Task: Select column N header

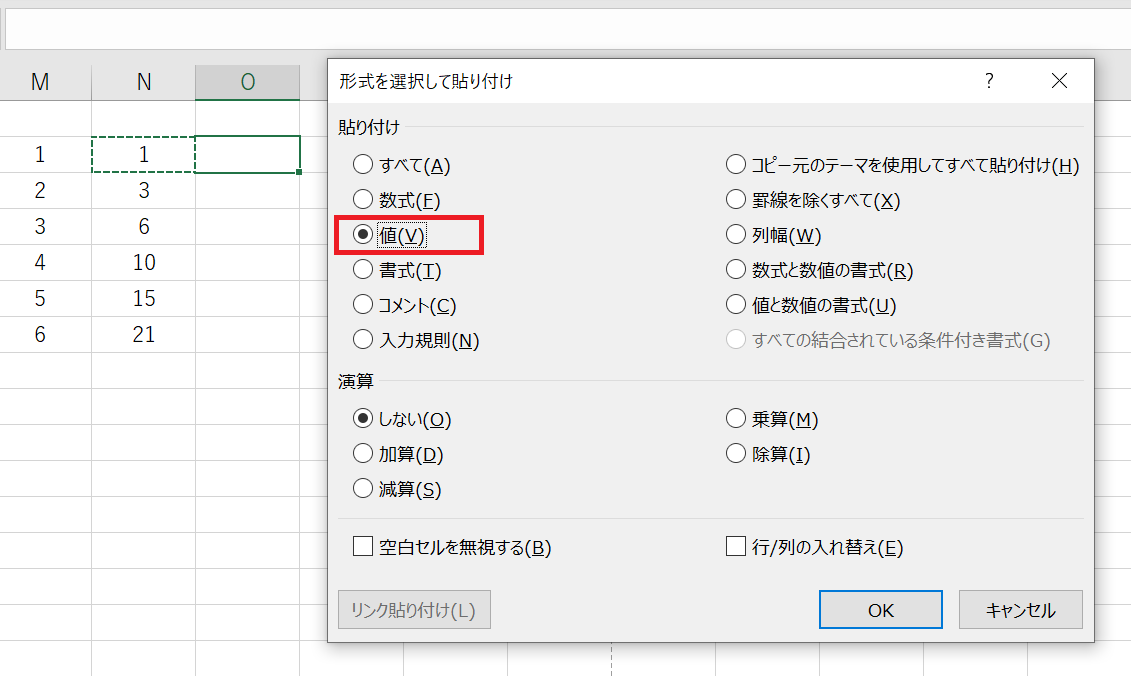Action: click(144, 83)
